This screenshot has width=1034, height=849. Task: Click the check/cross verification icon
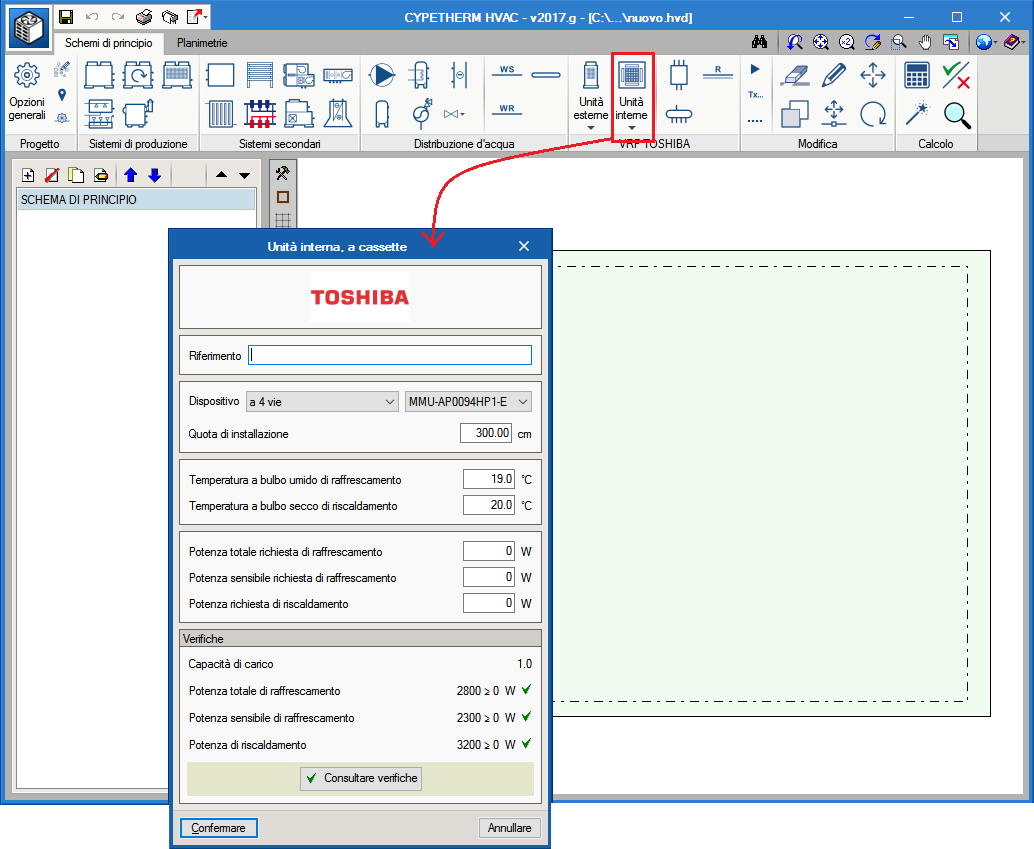956,75
